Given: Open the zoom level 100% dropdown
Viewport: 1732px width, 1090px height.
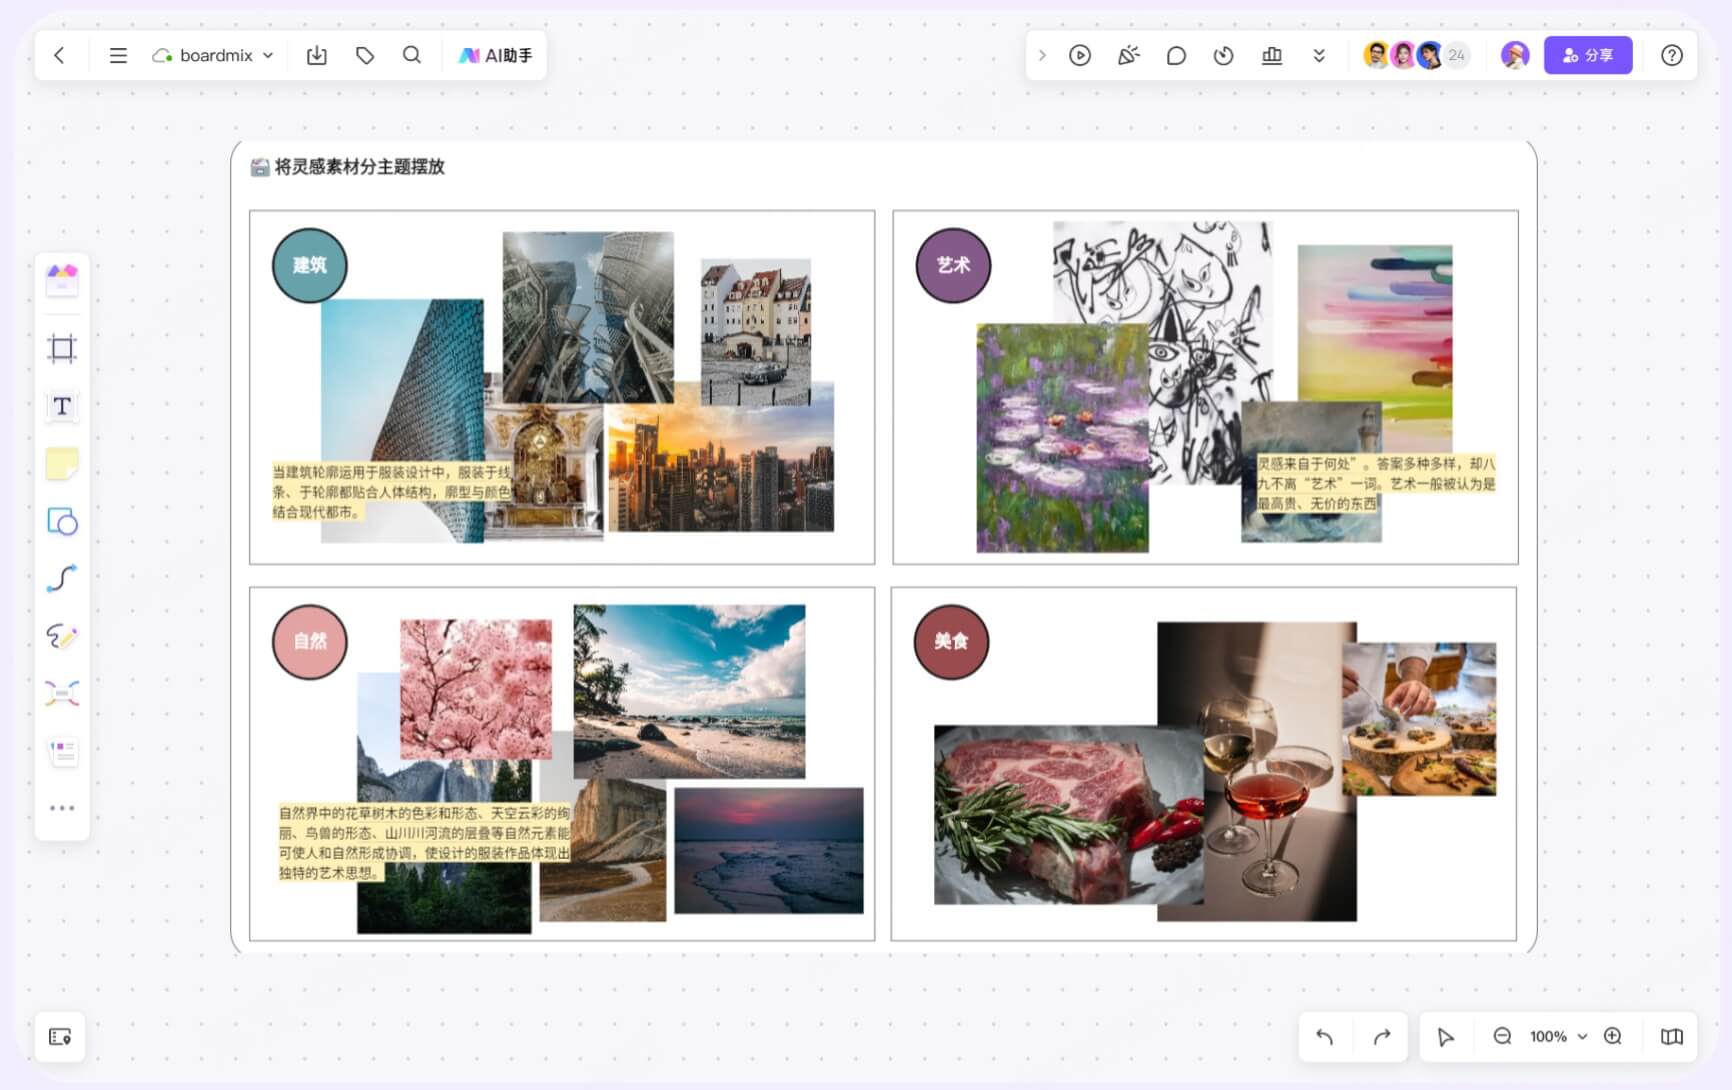Looking at the screenshot, I should point(1557,1036).
